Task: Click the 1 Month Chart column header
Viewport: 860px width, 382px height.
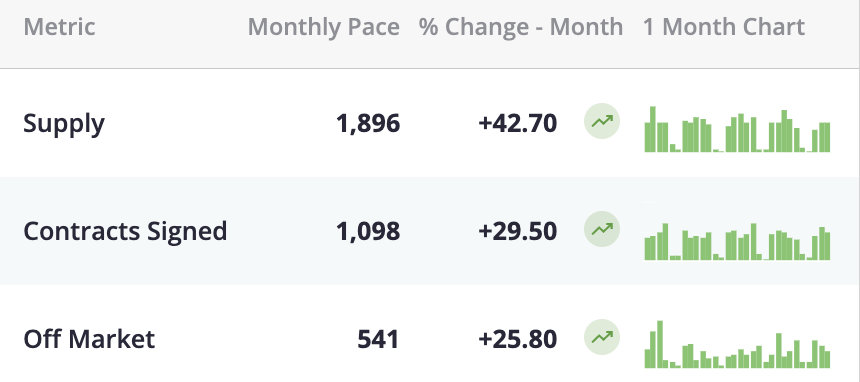Action: click(724, 27)
